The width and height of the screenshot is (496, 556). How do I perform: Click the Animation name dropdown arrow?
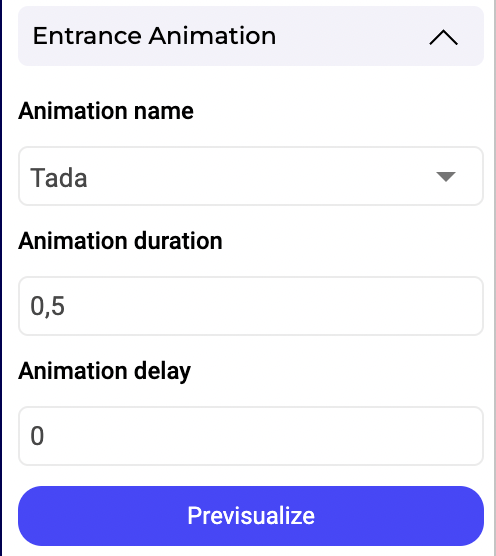[446, 176]
